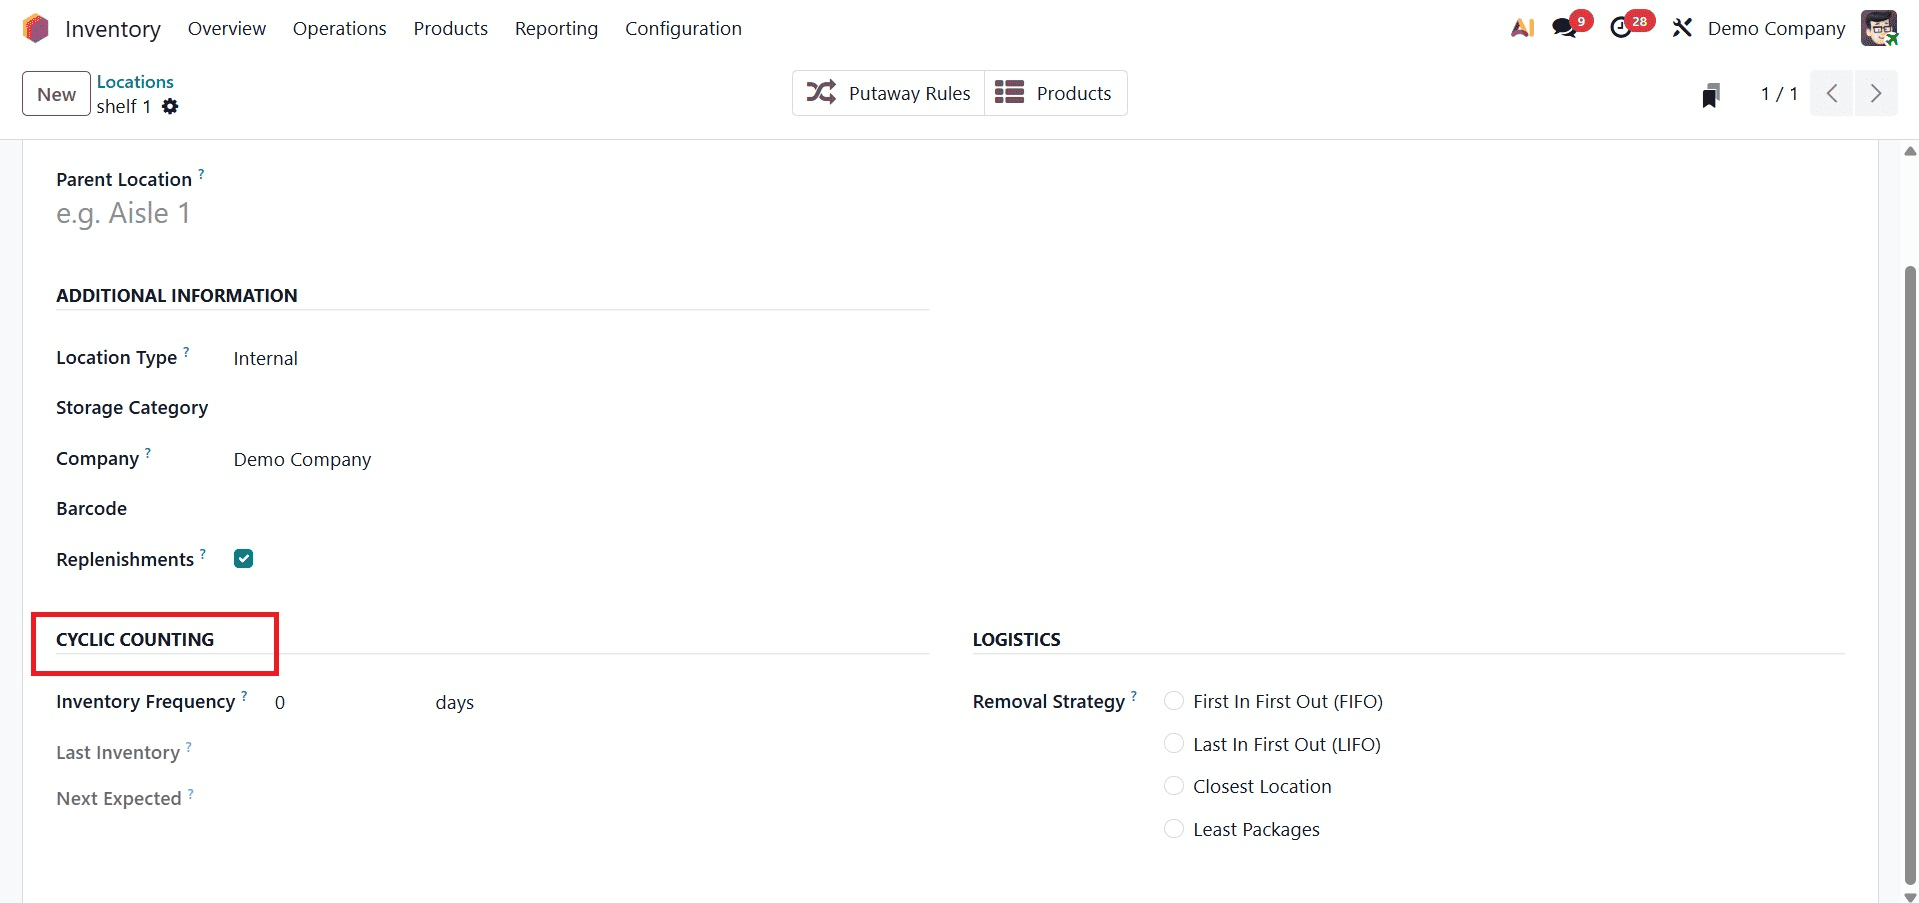Click the next record arrow

[x=1876, y=93]
